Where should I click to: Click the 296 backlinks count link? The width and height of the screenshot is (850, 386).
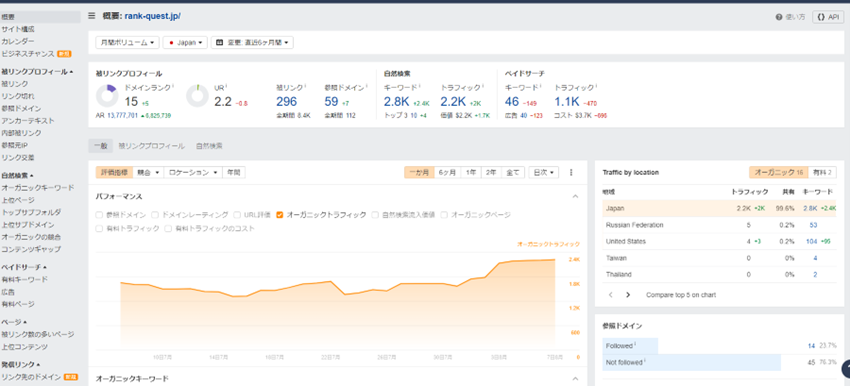(x=287, y=101)
